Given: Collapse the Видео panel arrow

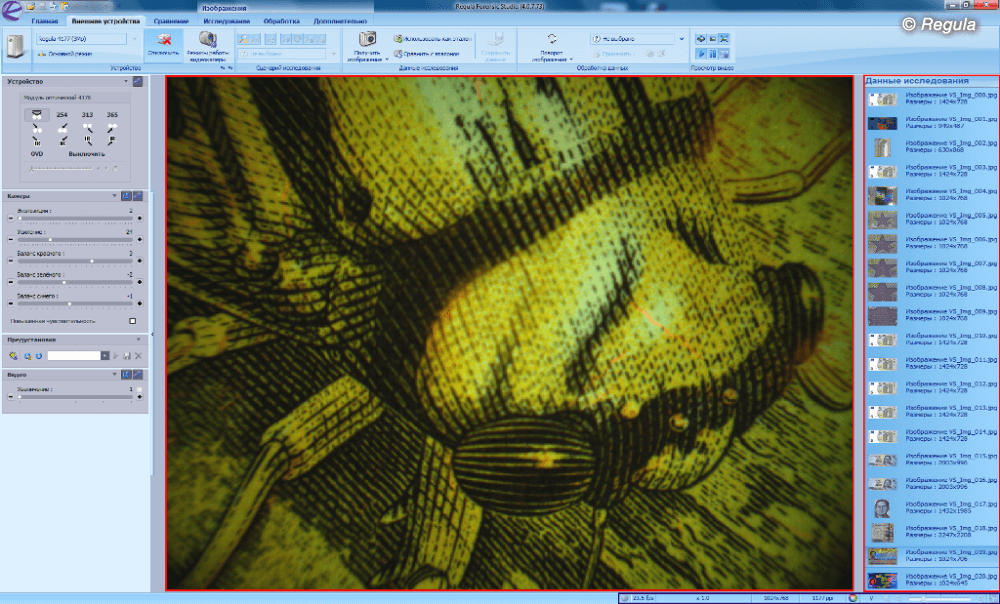Looking at the screenshot, I should (x=115, y=374).
